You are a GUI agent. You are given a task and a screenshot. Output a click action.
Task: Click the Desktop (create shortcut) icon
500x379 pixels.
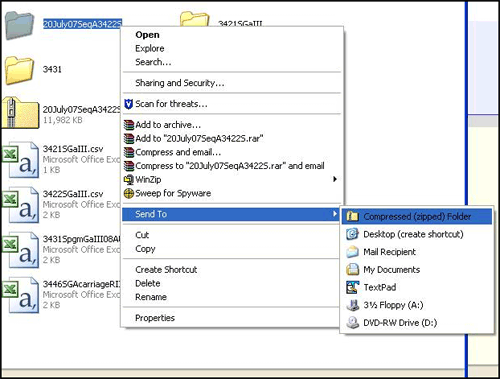coord(352,234)
